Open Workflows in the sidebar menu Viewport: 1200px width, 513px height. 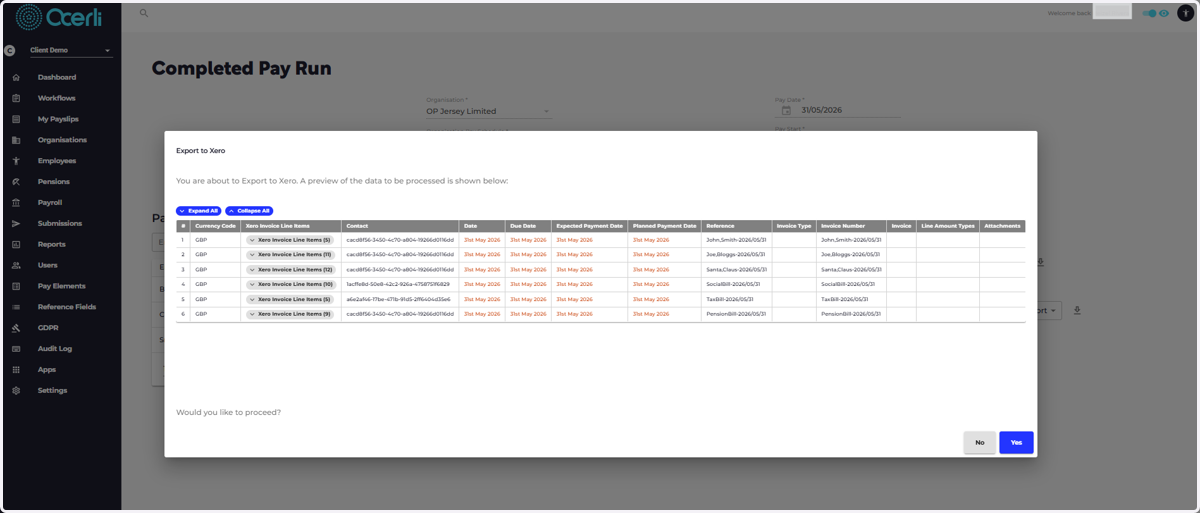click(57, 98)
